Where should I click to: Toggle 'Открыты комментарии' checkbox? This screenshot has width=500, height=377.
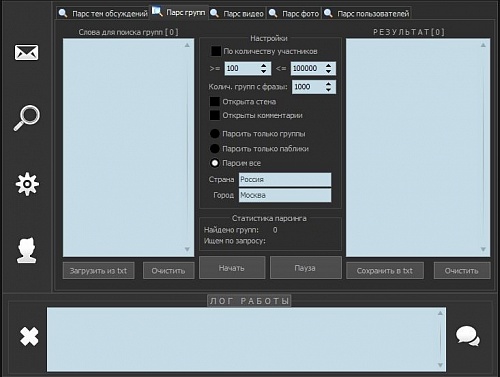coord(215,115)
